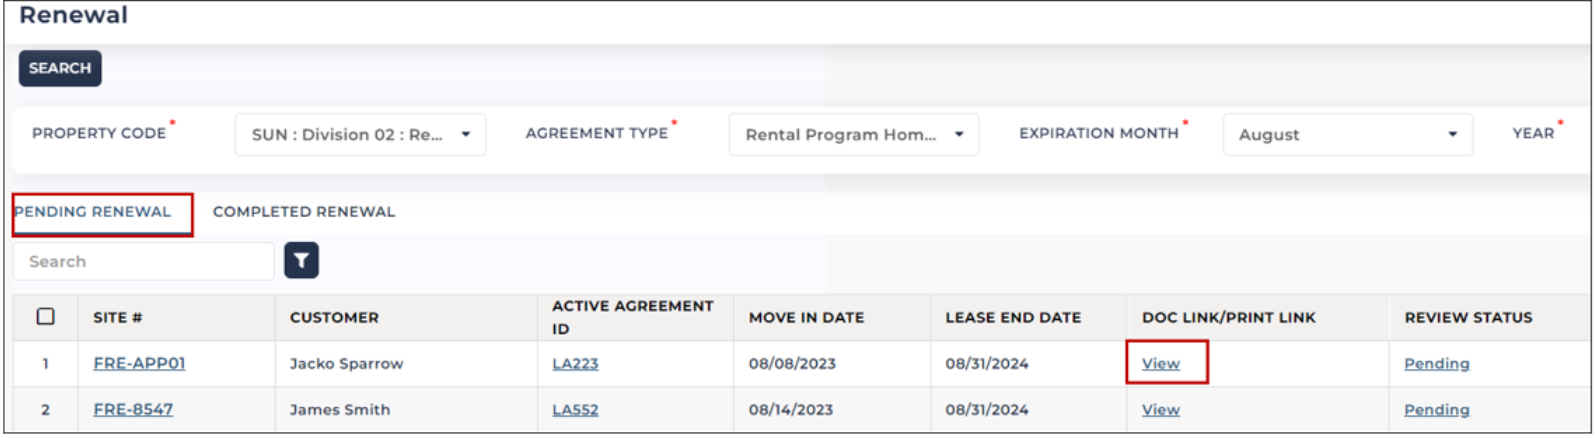Open the Agreement Type dropdown
This screenshot has width=1596, height=438.
[854, 135]
